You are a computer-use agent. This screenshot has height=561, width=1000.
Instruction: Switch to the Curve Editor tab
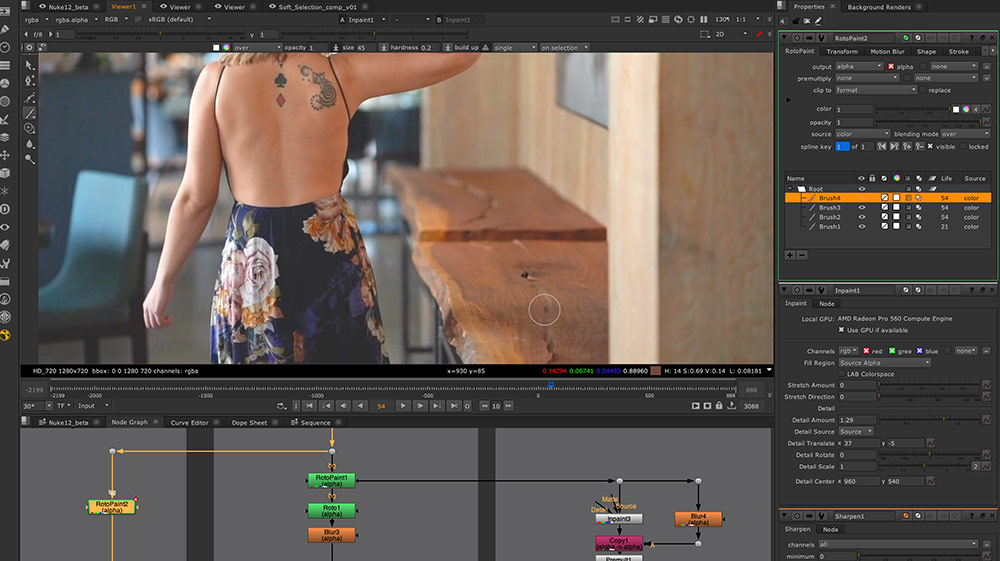click(x=189, y=422)
